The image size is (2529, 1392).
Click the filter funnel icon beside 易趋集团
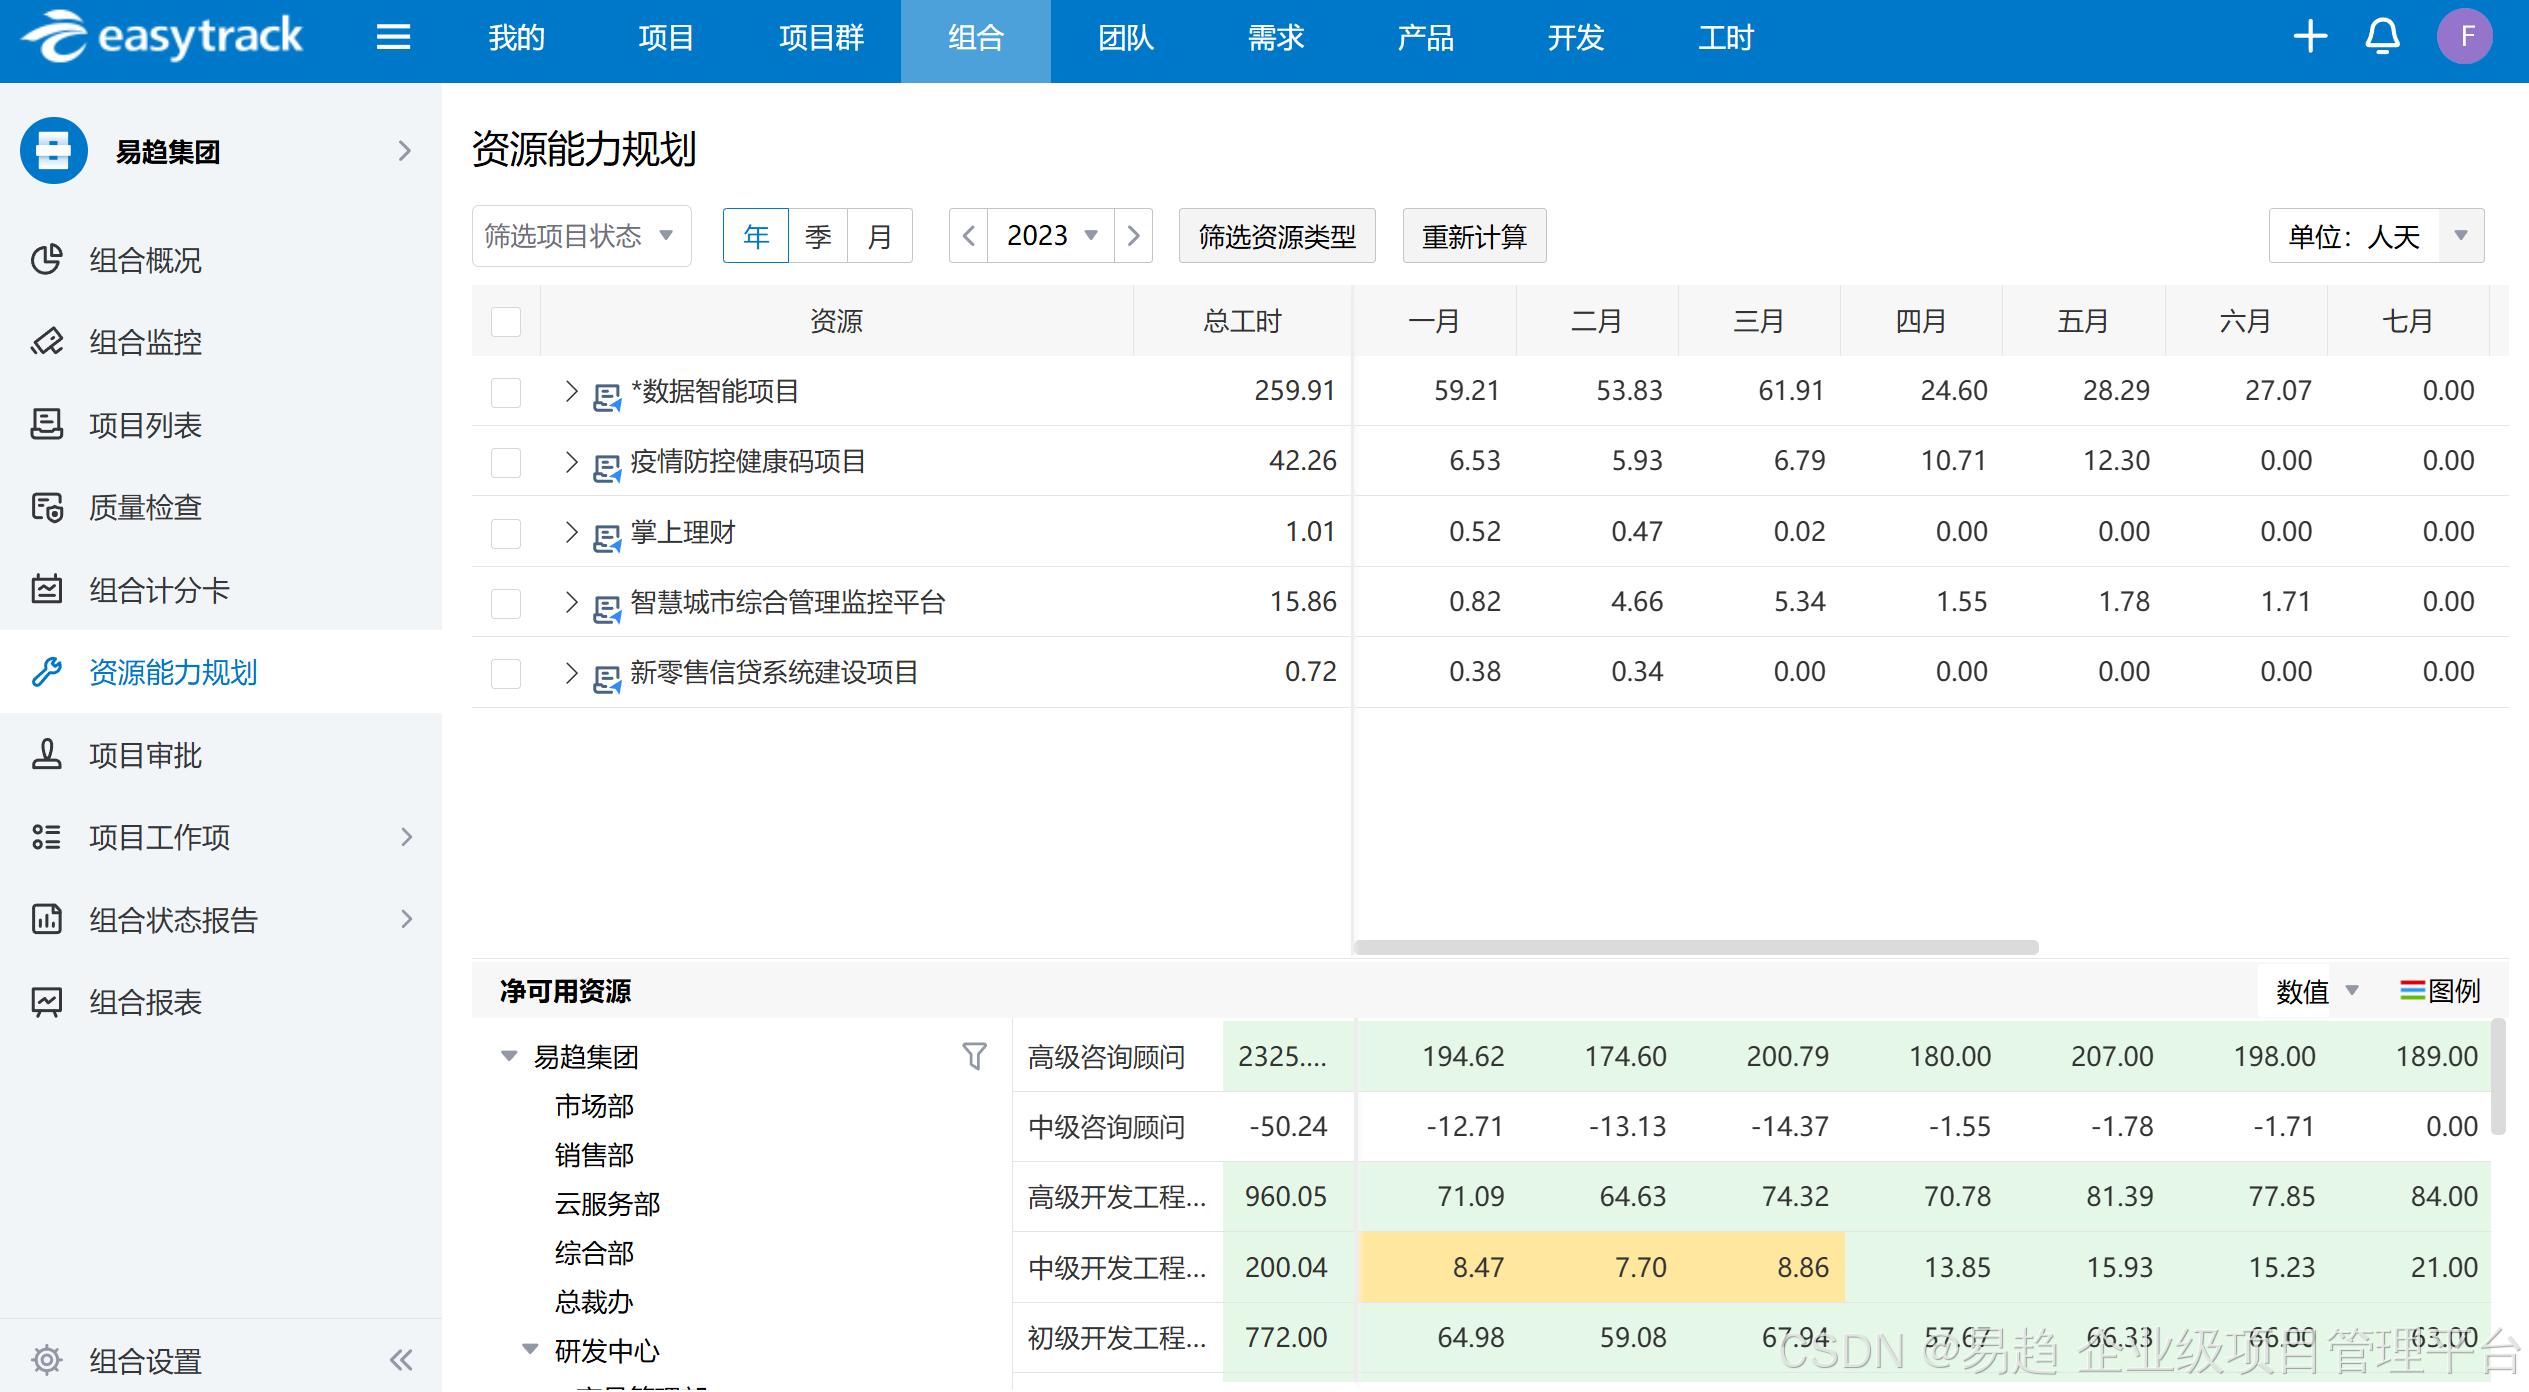[974, 1056]
